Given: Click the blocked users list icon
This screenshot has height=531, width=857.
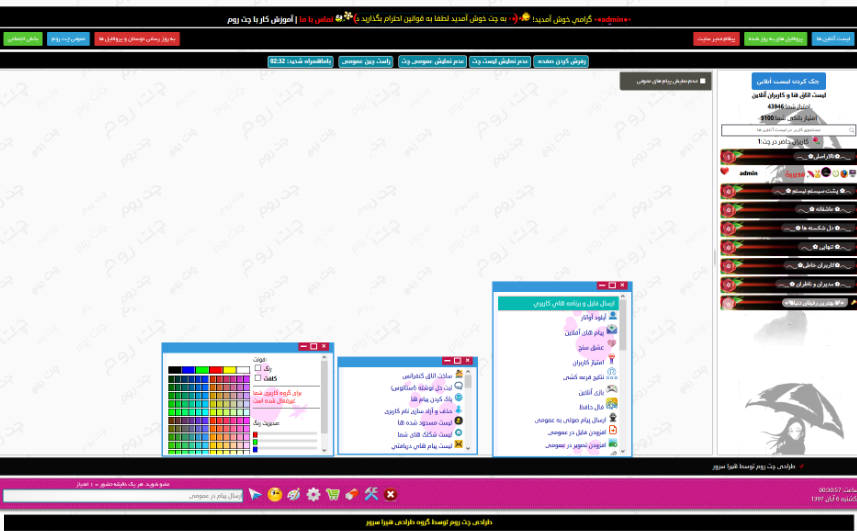Looking at the screenshot, I should 459,421.
